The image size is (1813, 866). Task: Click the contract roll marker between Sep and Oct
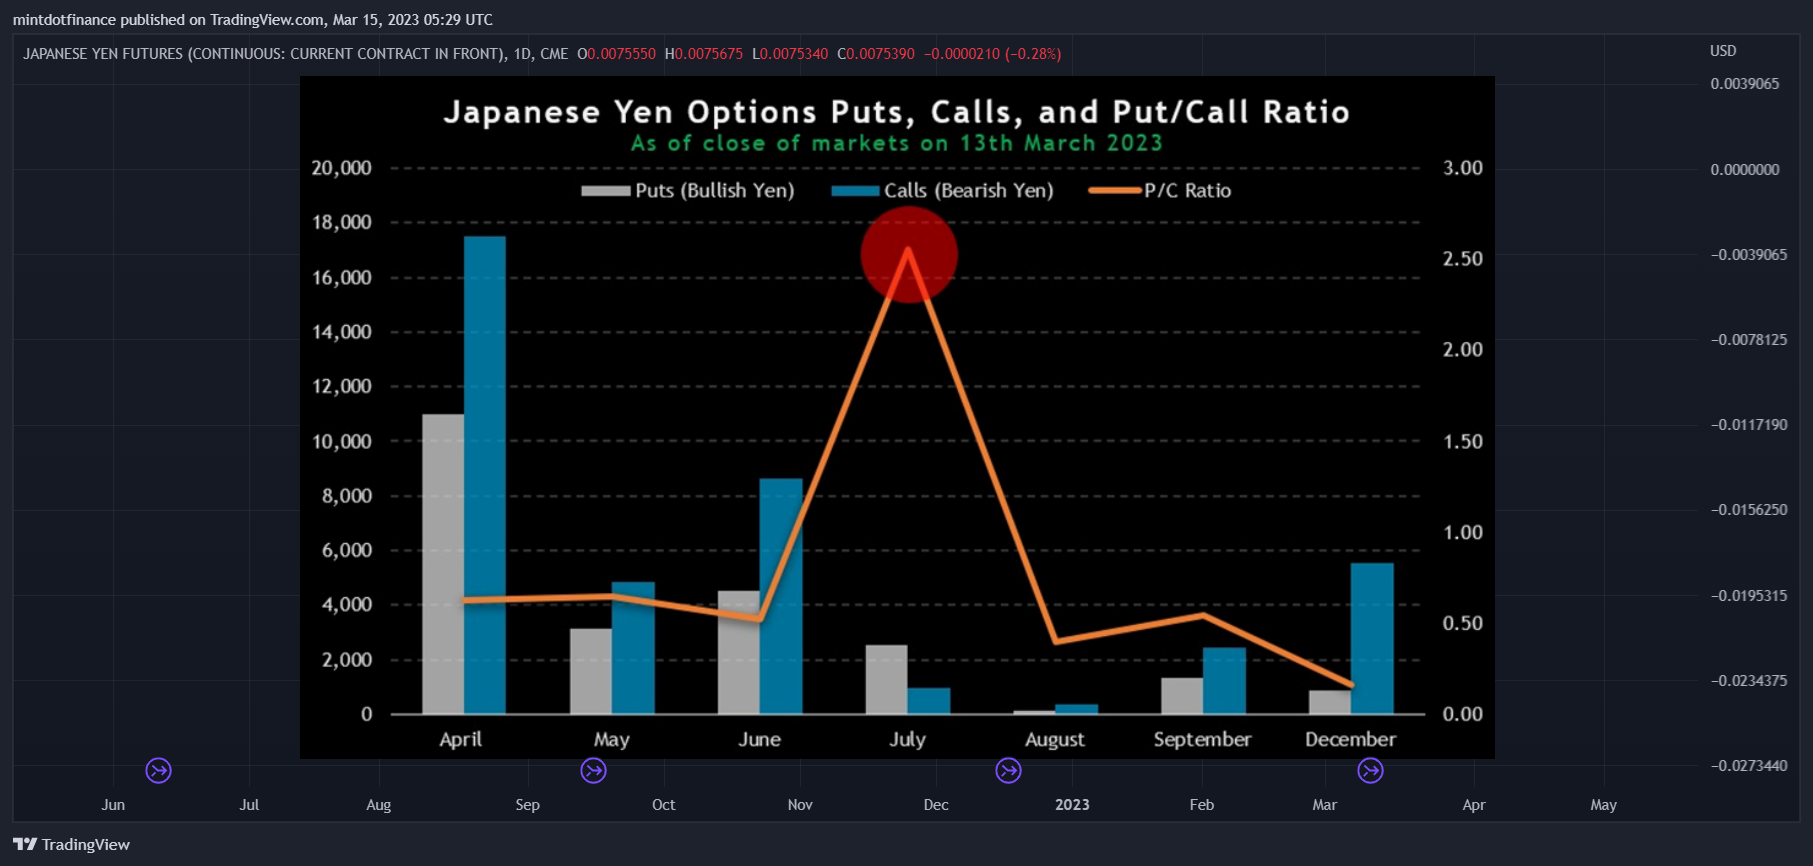[594, 771]
